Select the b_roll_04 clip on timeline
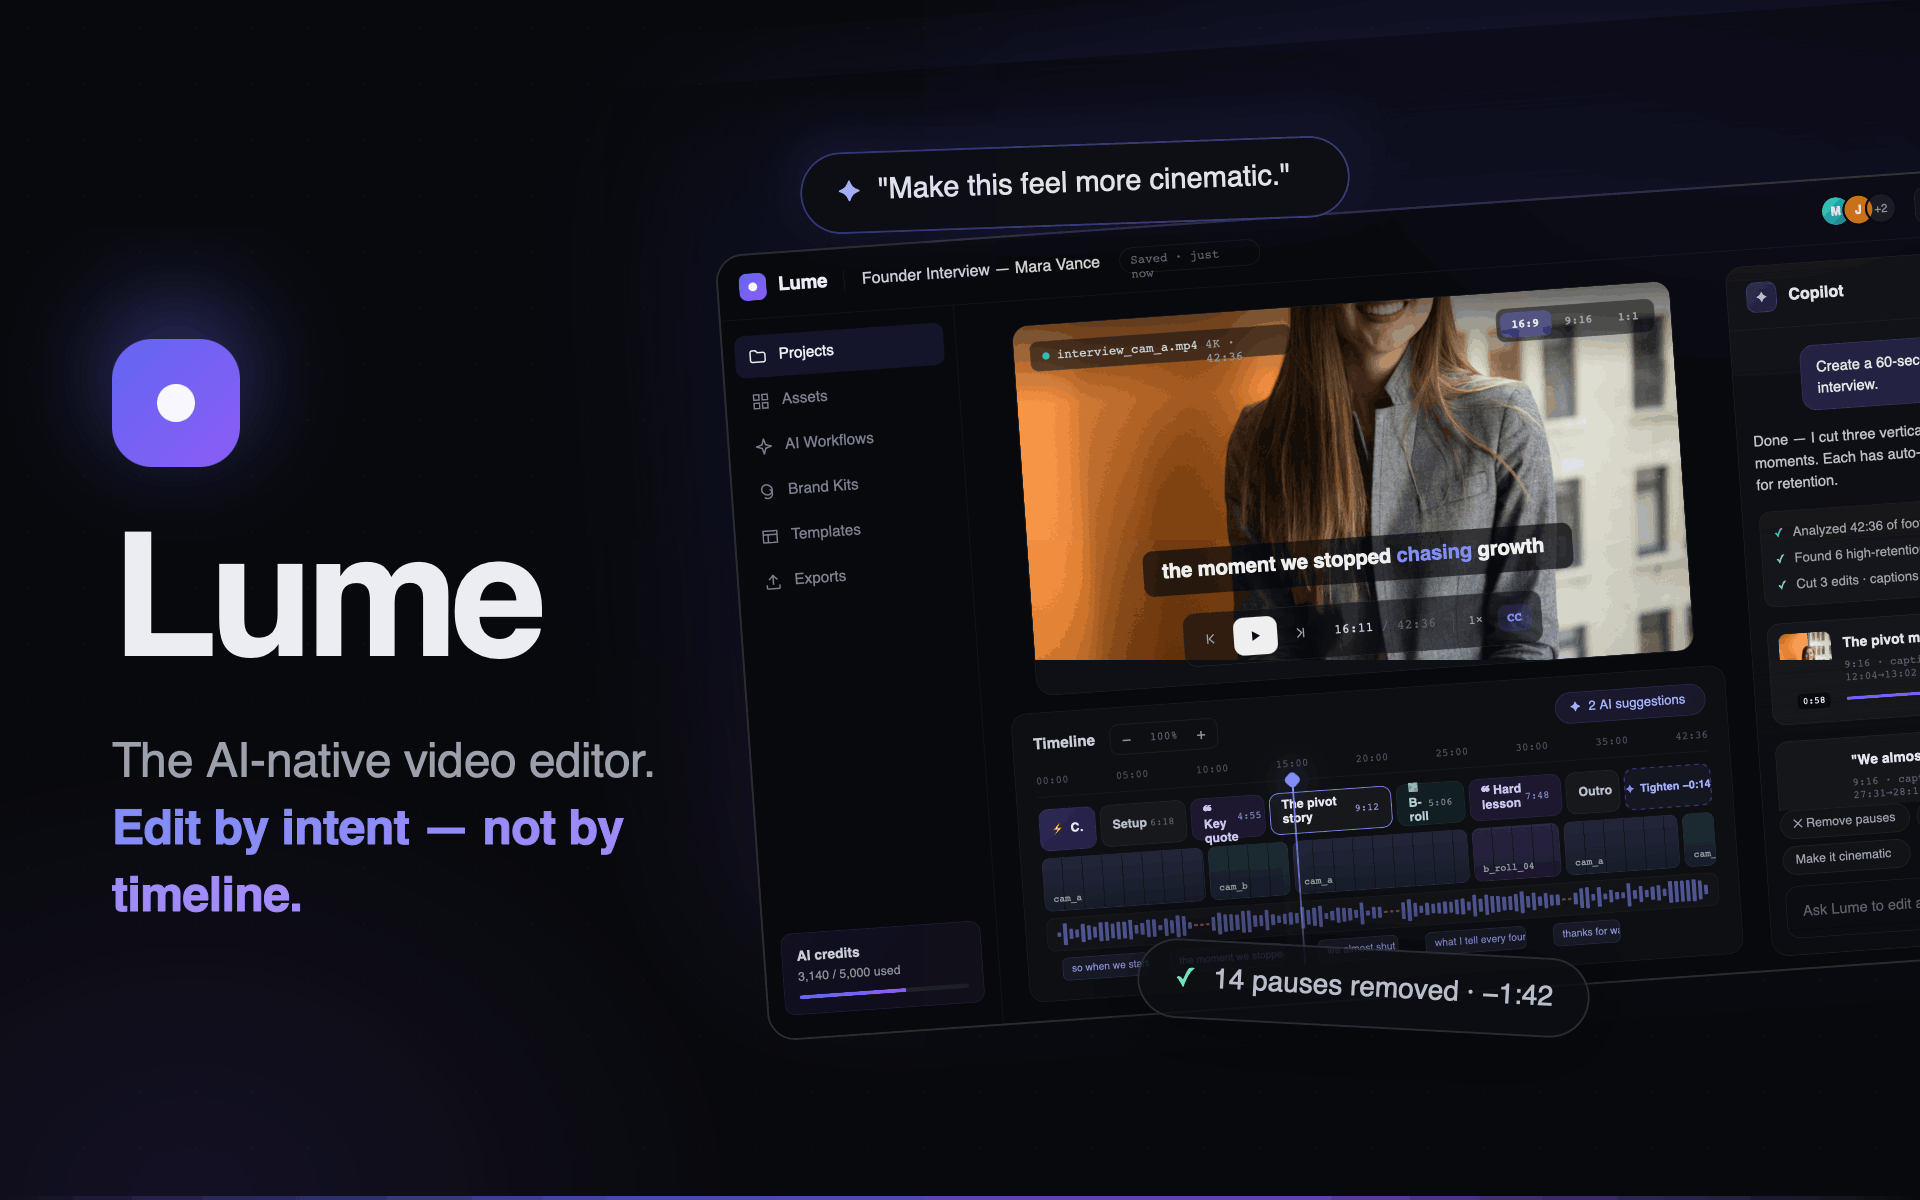The height and width of the screenshot is (1200, 1920). 1516,853
